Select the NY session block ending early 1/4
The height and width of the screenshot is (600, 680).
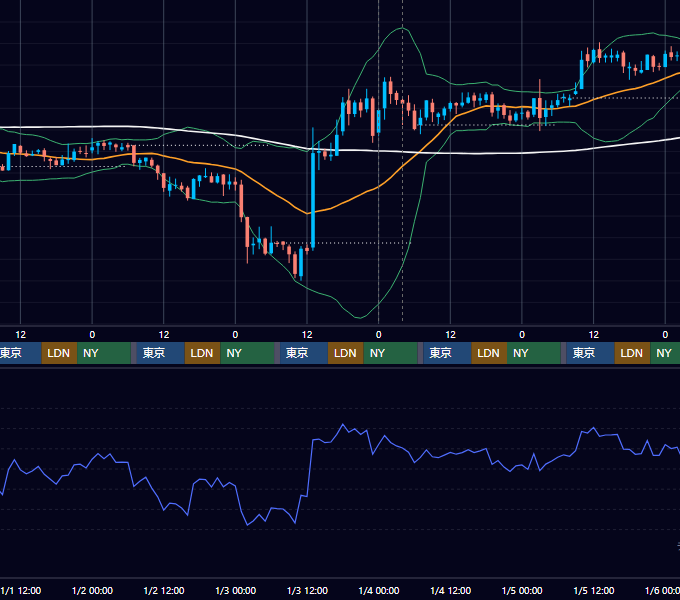pyautogui.click(x=390, y=353)
